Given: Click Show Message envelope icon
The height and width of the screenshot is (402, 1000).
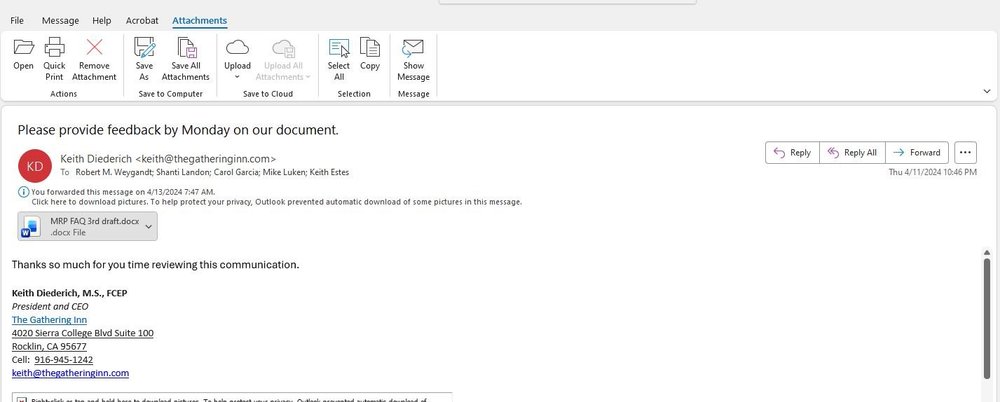Looking at the screenshot, I should coord(413,47).
